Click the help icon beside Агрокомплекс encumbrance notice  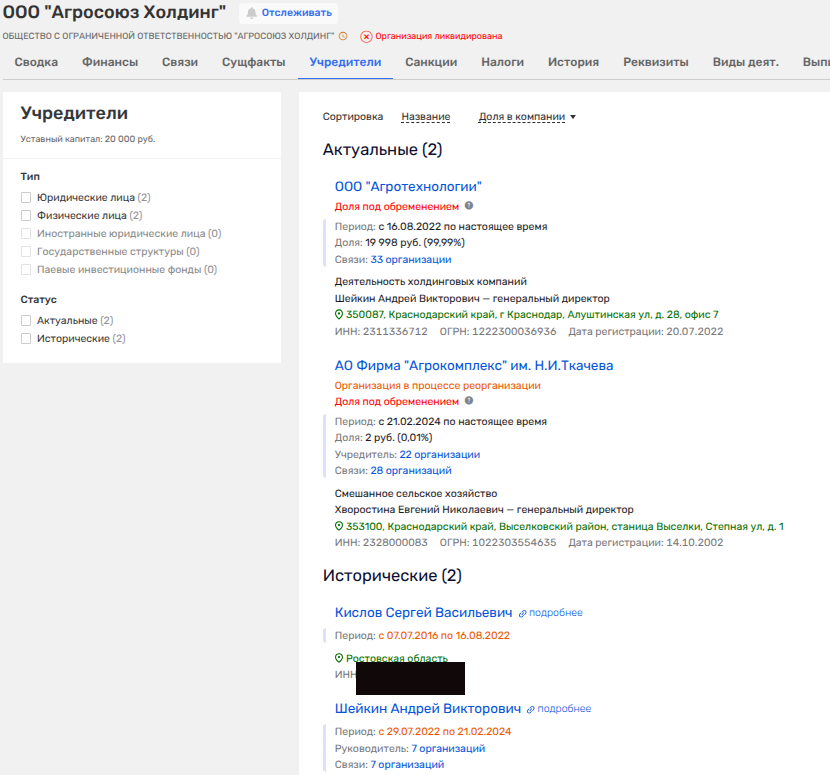click(x=469, y=401)
